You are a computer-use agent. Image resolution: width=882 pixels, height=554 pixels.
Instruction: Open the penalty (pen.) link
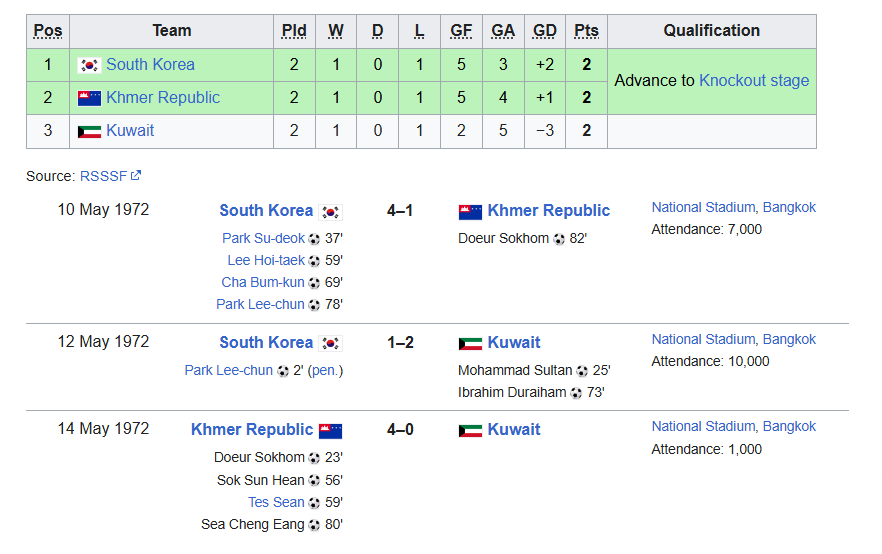tap(325, 370)
